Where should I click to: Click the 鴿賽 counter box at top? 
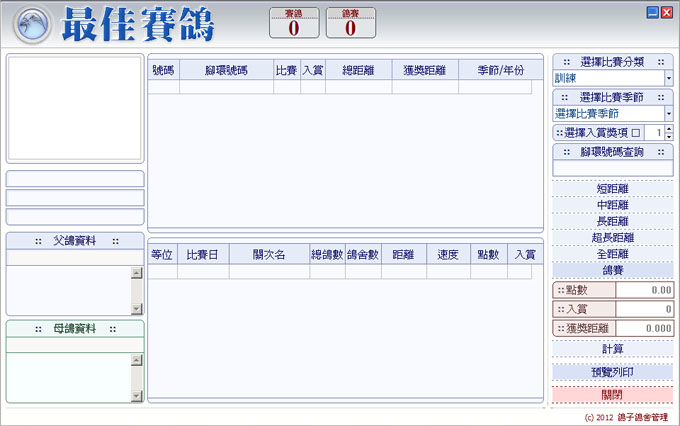coord(351,23)
